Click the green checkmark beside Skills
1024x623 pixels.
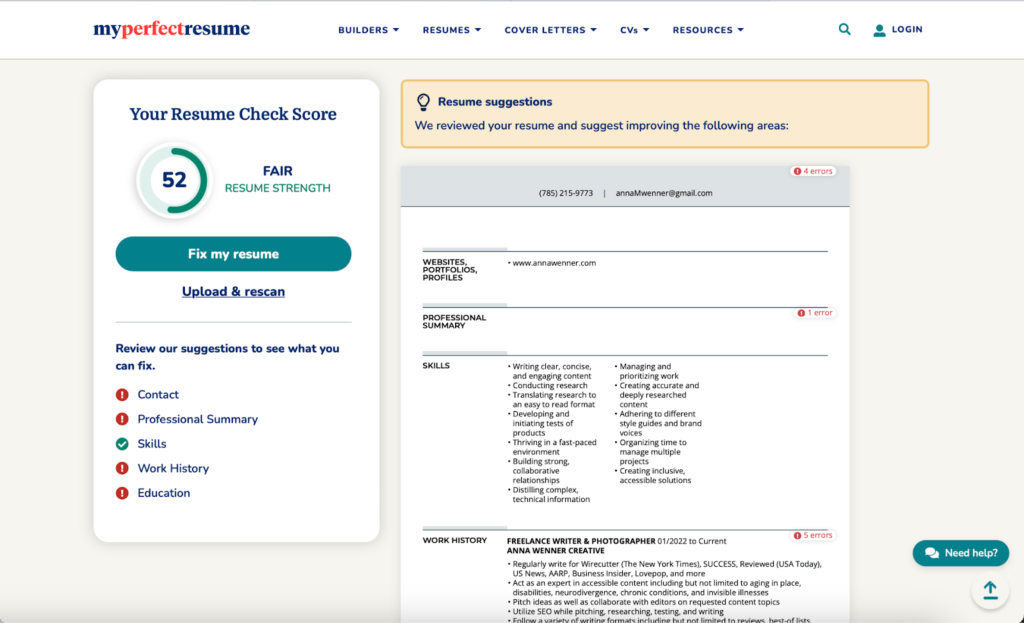(x=122, y=443)
